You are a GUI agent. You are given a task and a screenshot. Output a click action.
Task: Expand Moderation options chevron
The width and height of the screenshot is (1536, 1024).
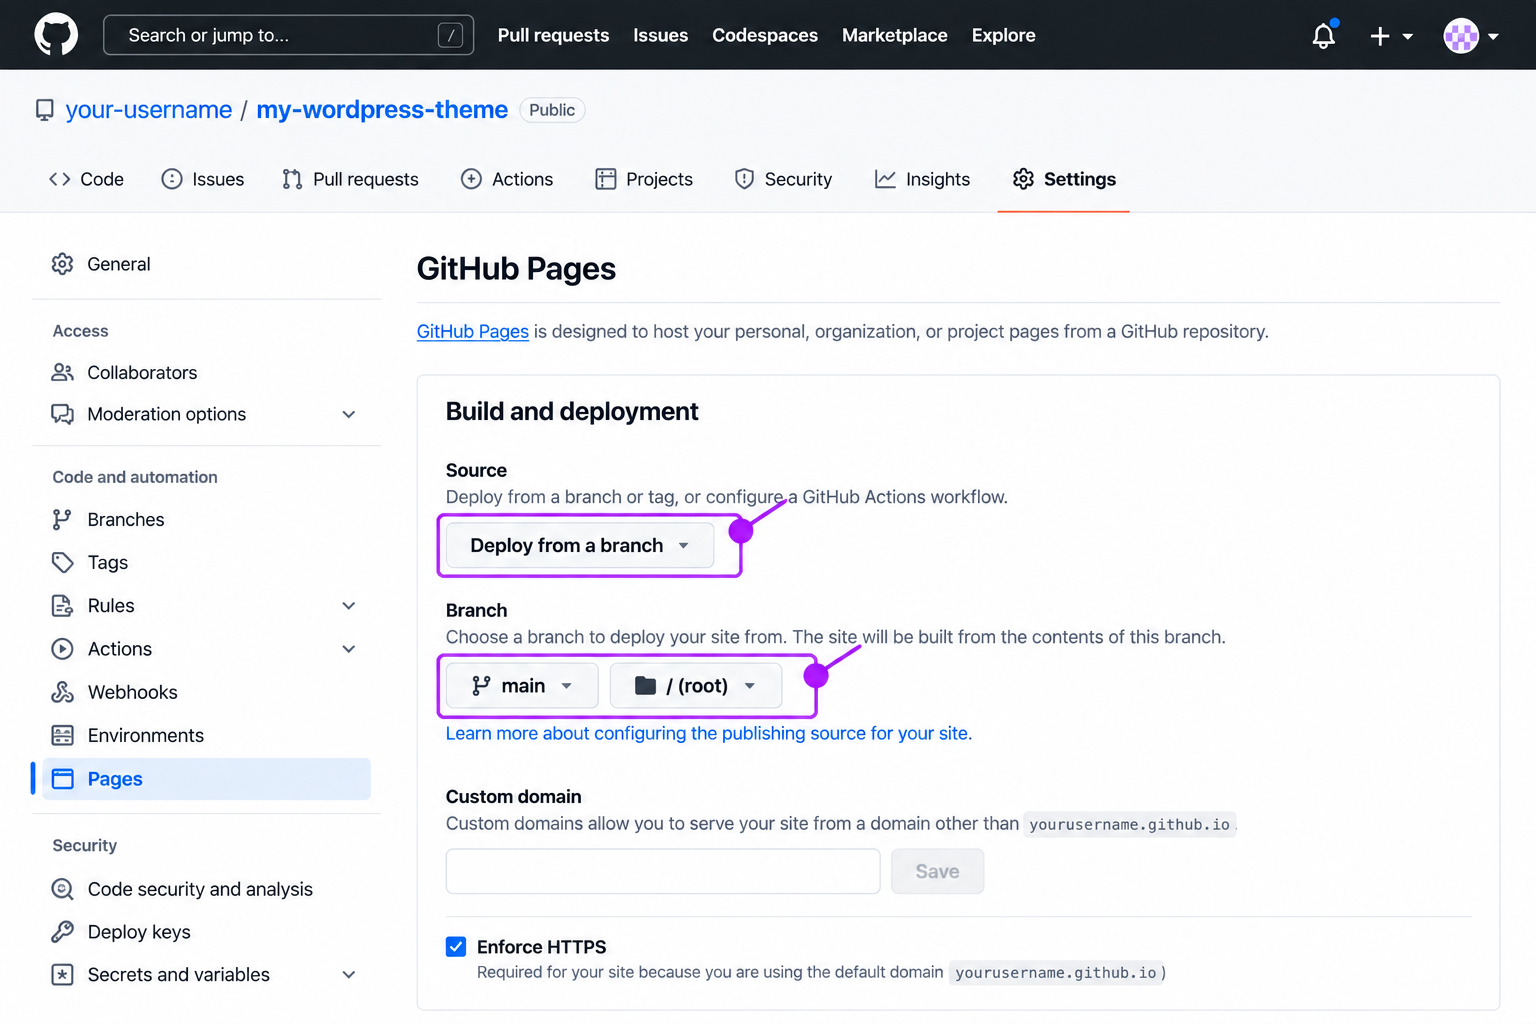point(349,414)
